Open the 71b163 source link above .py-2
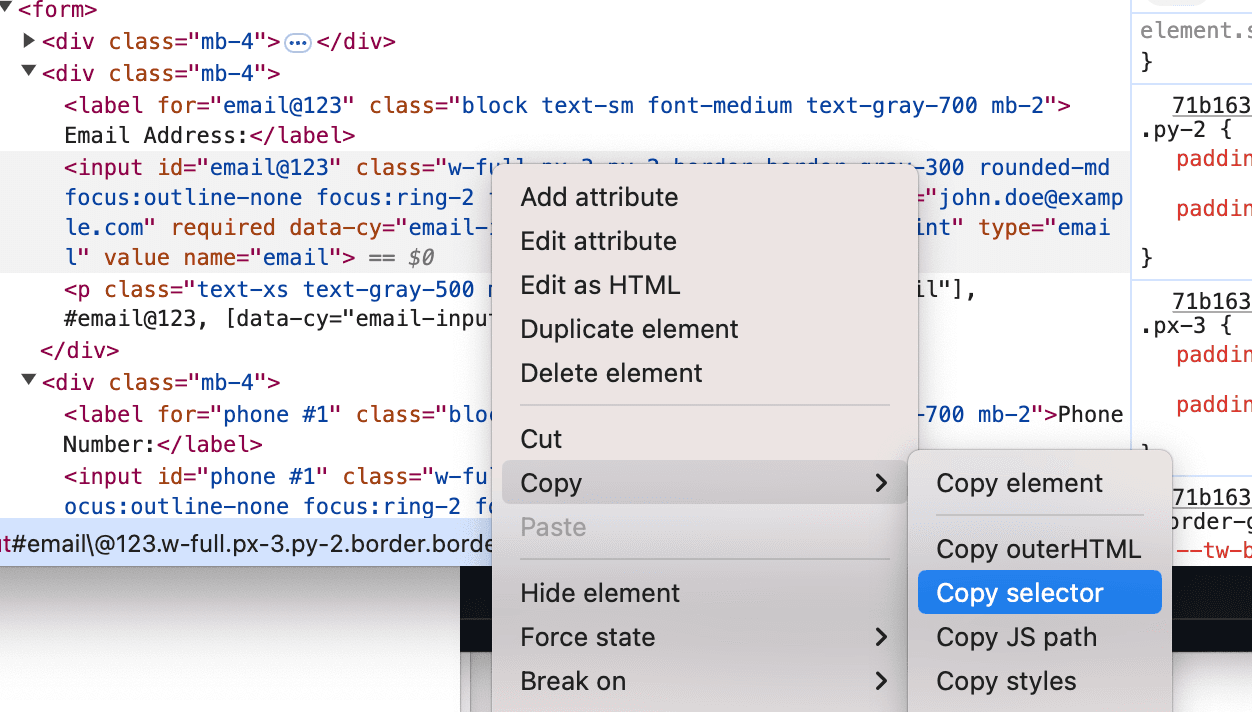 1211,105
